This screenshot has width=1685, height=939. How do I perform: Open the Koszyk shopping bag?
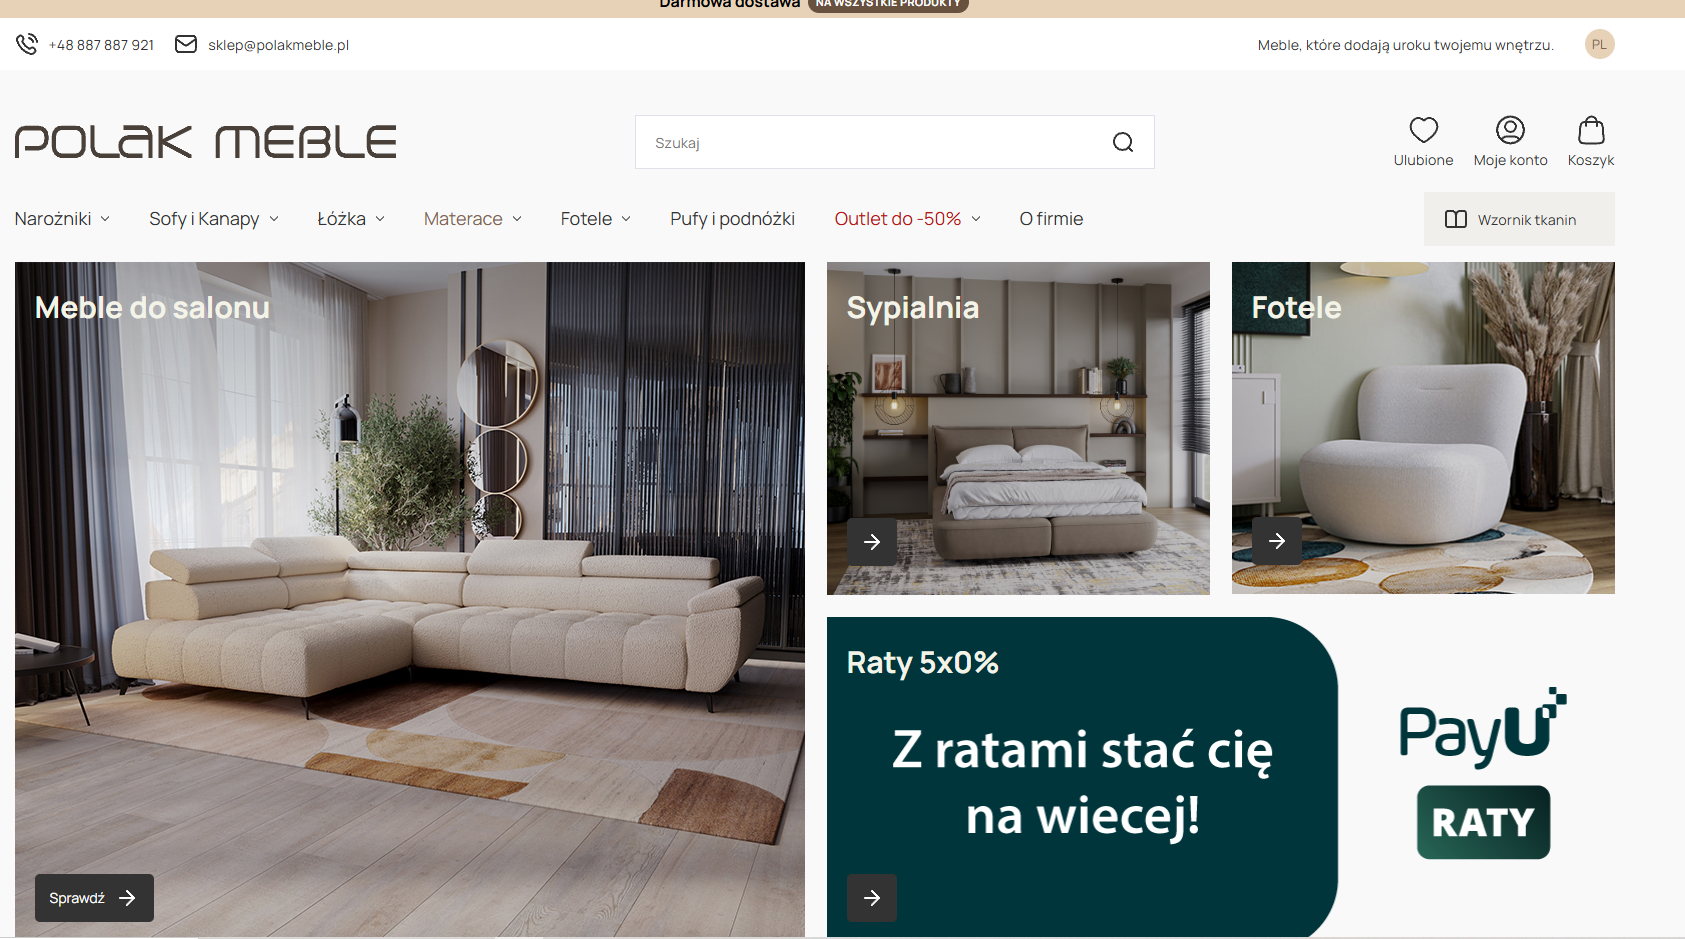pyautogui.click(x=1591, y=131)
